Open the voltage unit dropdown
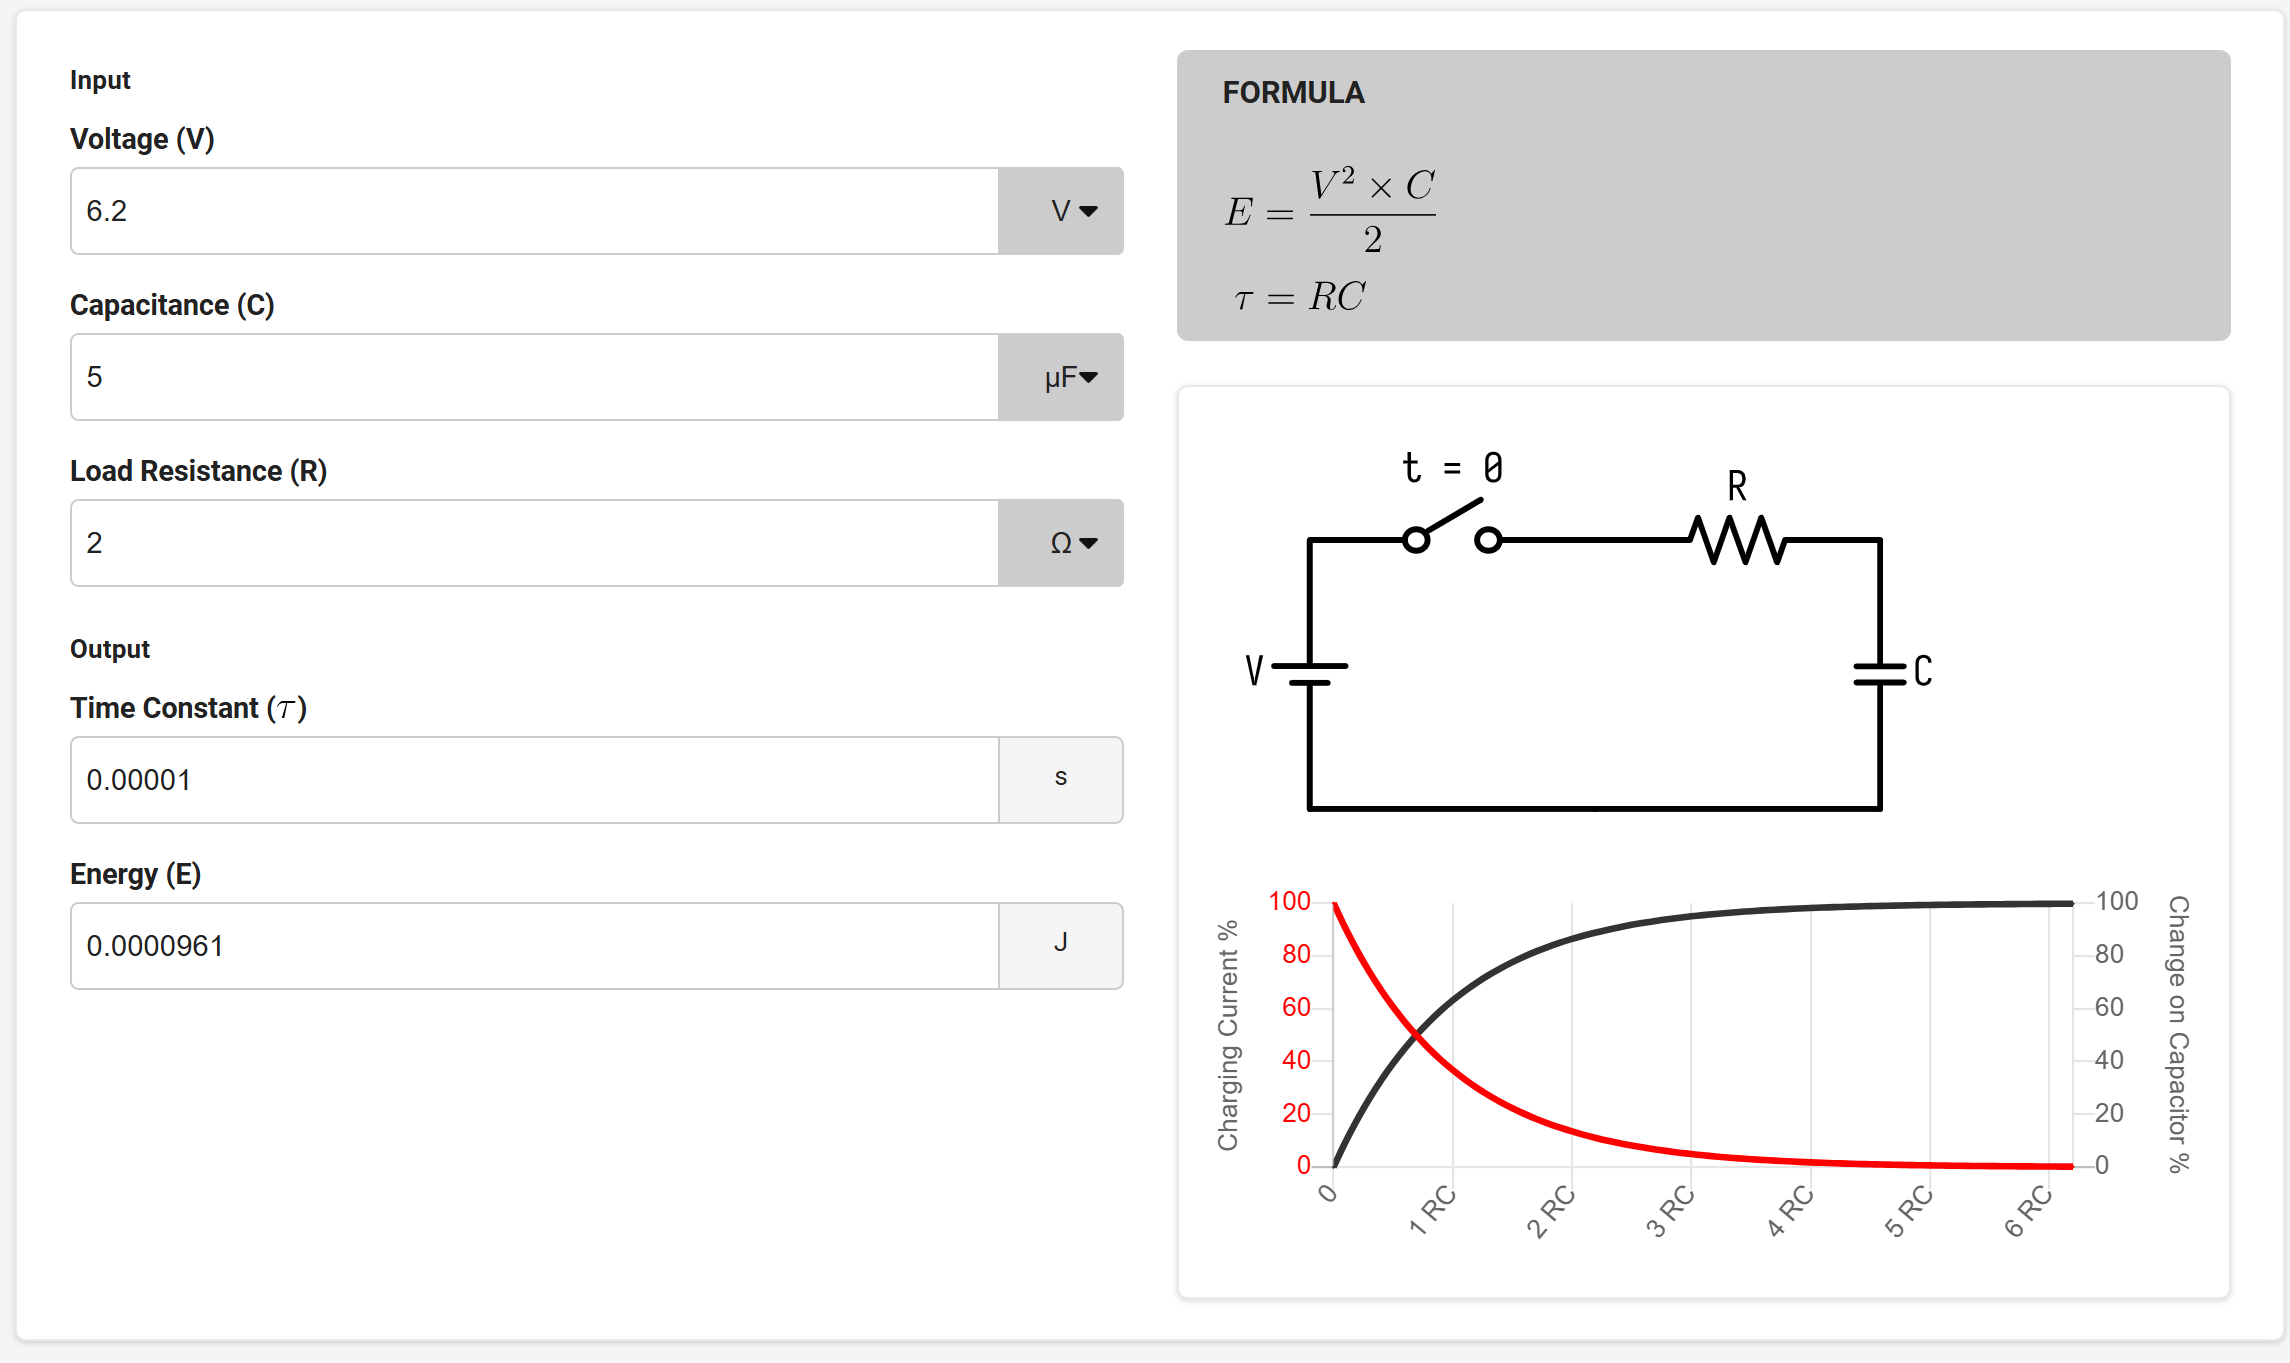The image size is (2290, 1363). click(x=1061, y=211)
